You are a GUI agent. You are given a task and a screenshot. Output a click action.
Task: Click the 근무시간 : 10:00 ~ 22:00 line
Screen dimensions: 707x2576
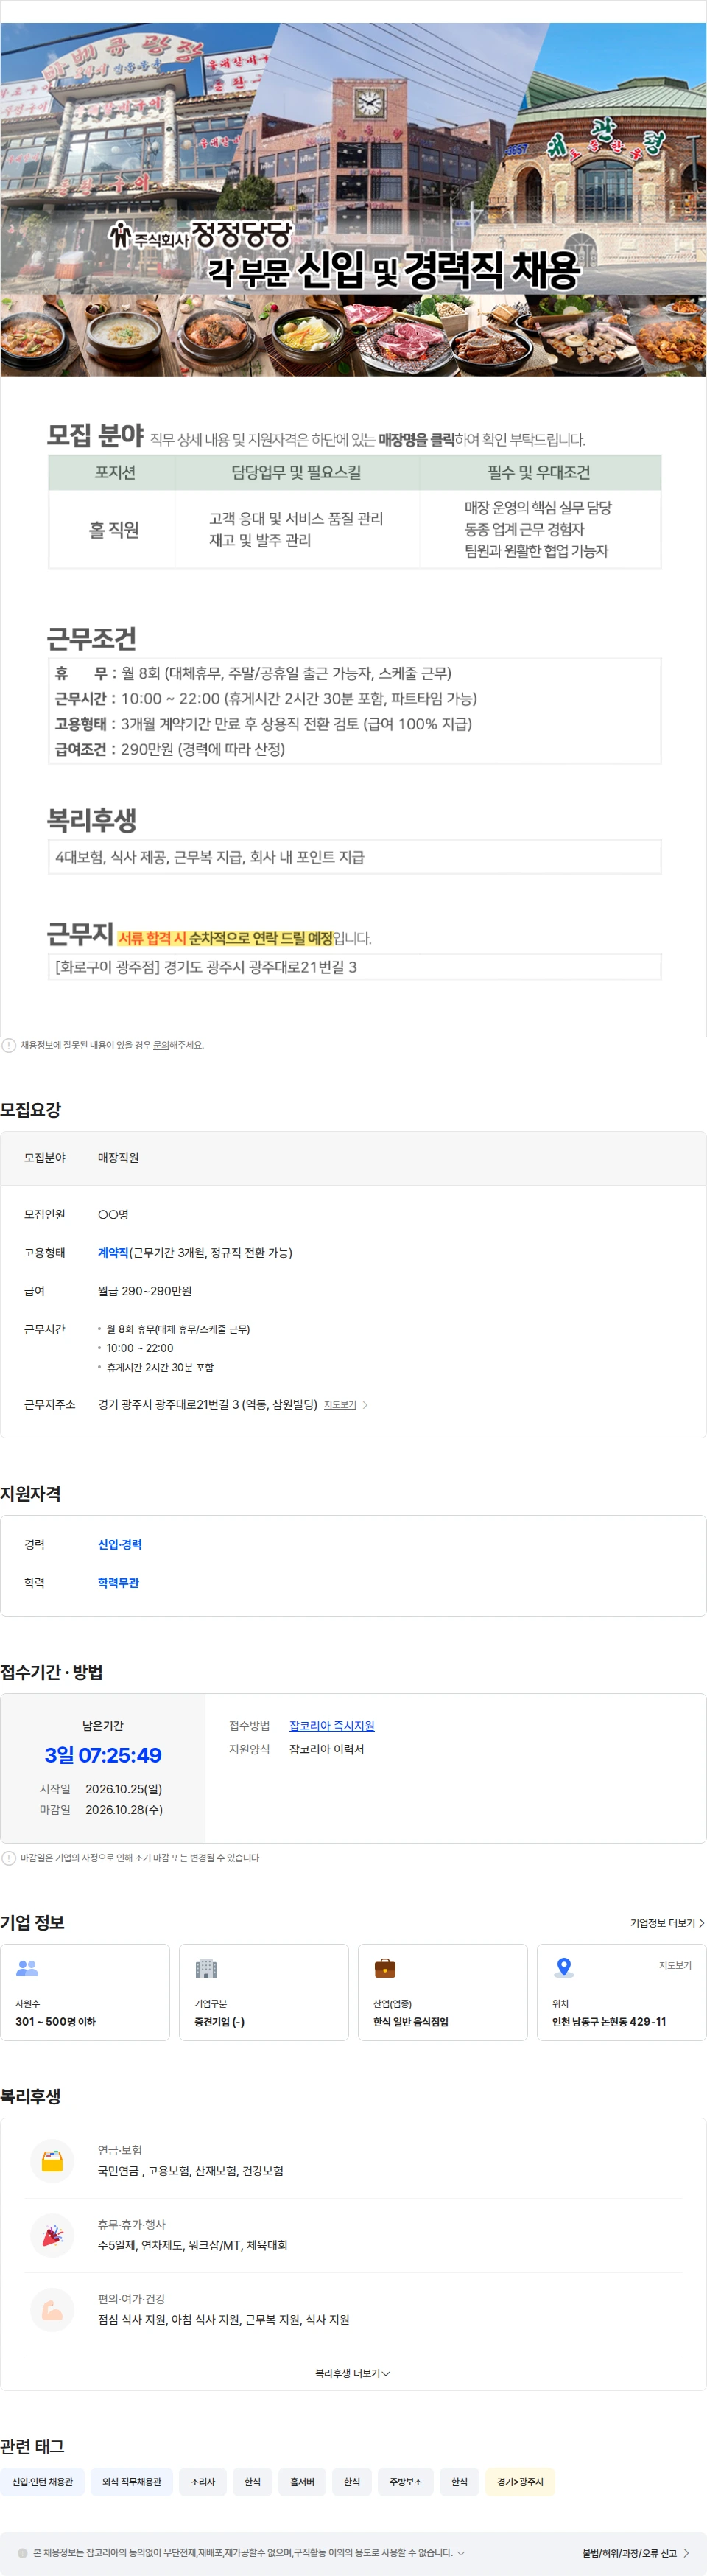coord(266,698)
